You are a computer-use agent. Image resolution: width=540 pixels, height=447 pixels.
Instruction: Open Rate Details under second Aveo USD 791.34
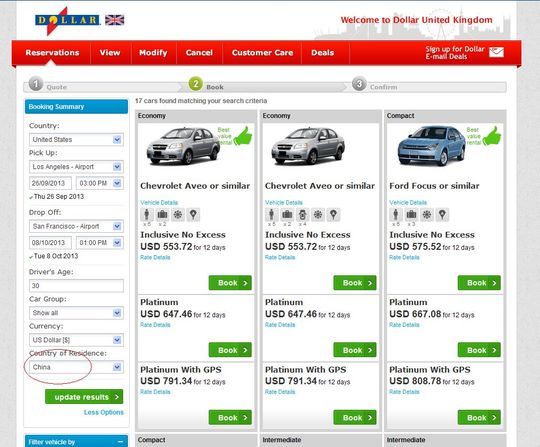pyautogui.click(x=280, y=392)
